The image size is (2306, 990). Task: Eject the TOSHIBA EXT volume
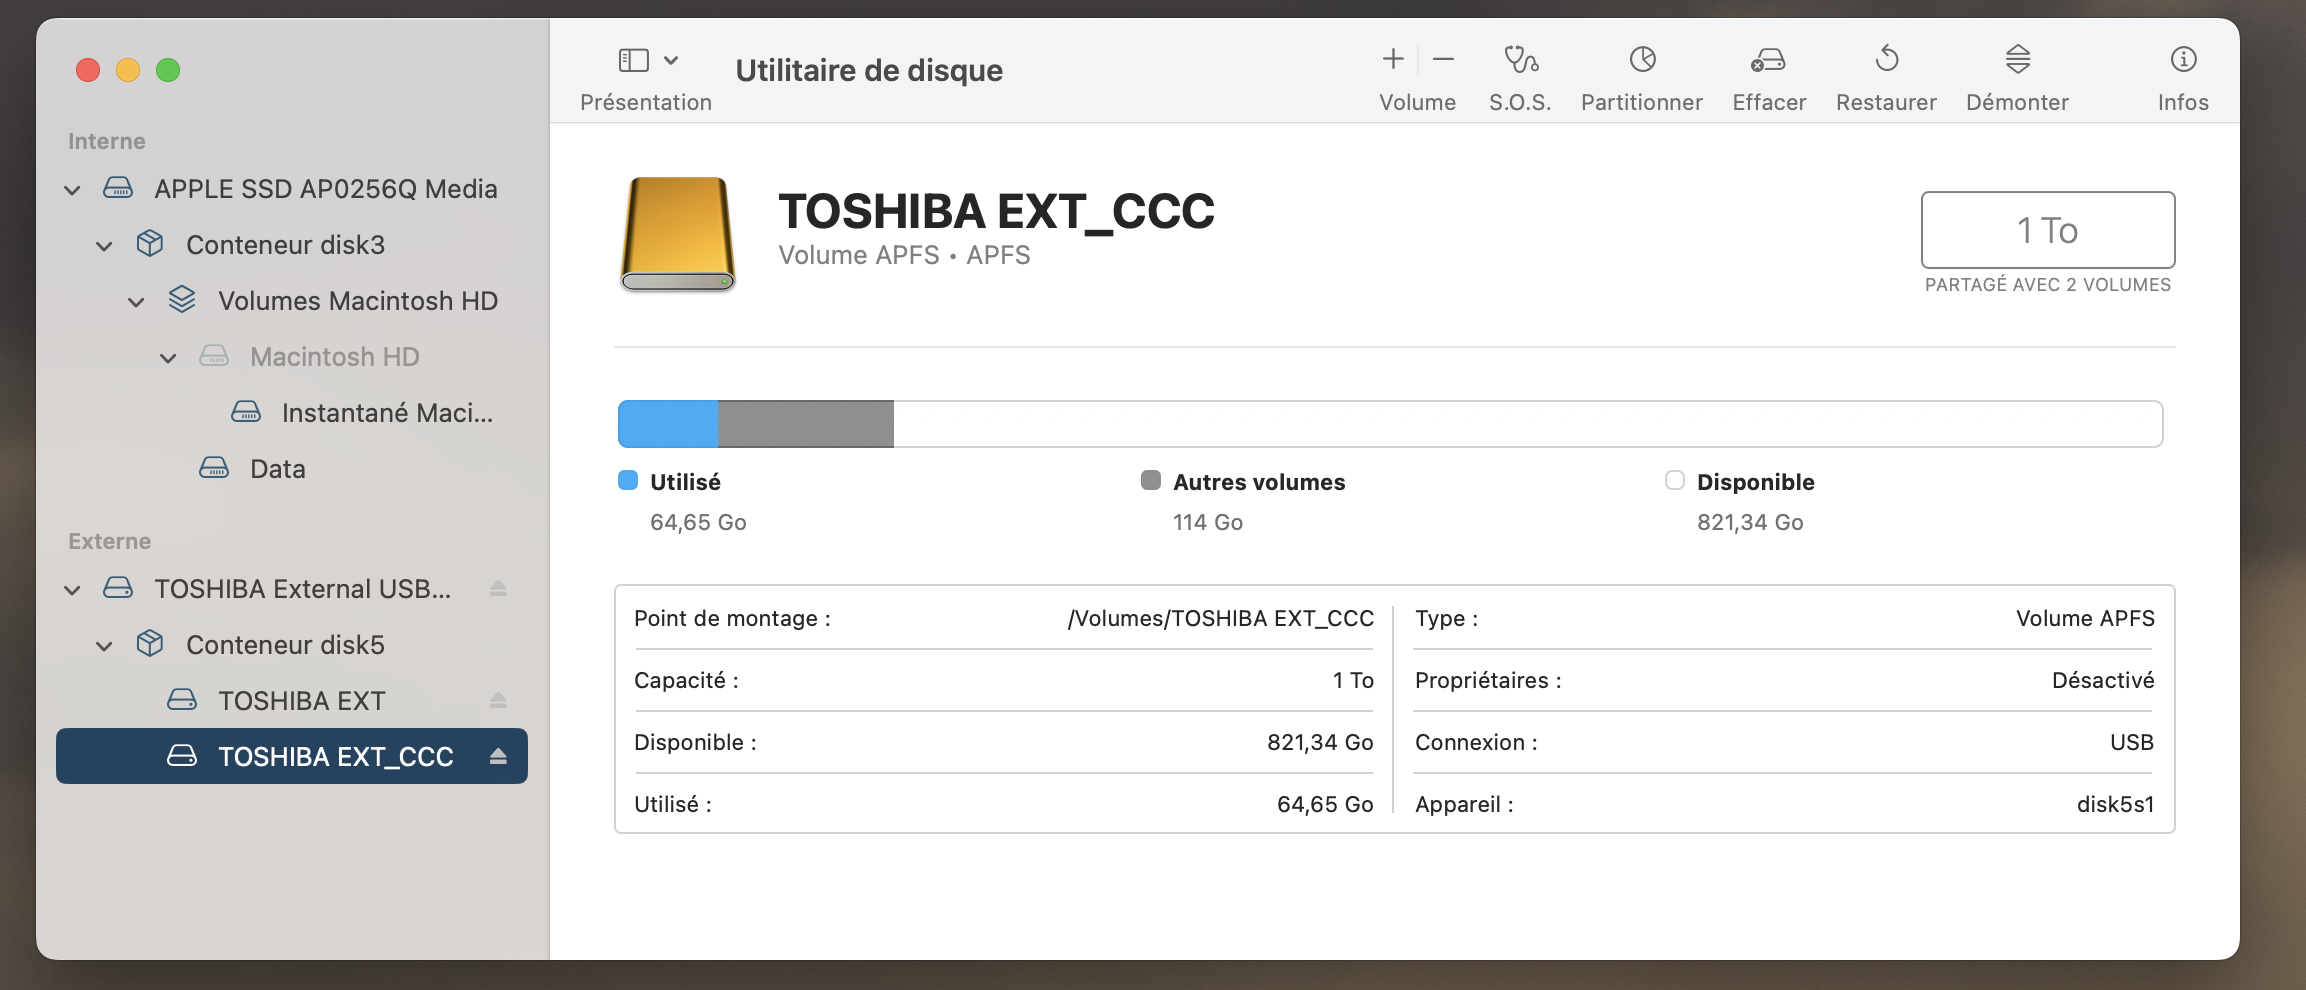(x=498, y=701)
